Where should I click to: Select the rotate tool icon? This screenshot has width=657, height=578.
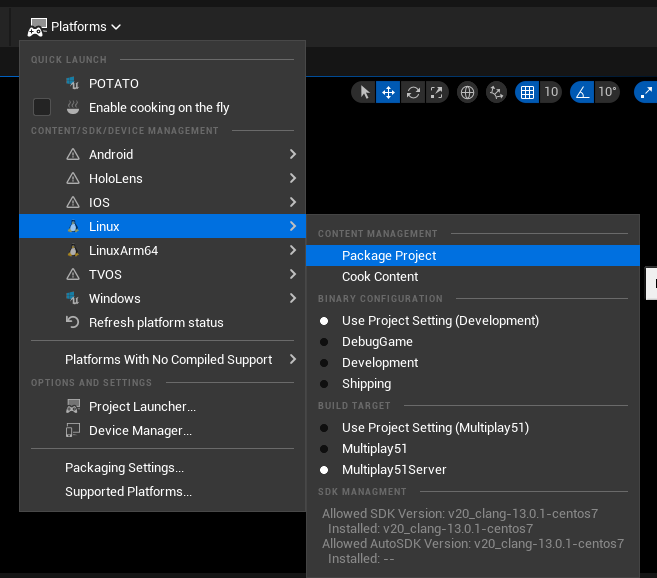pyautogui.click(x=412, y=93)
